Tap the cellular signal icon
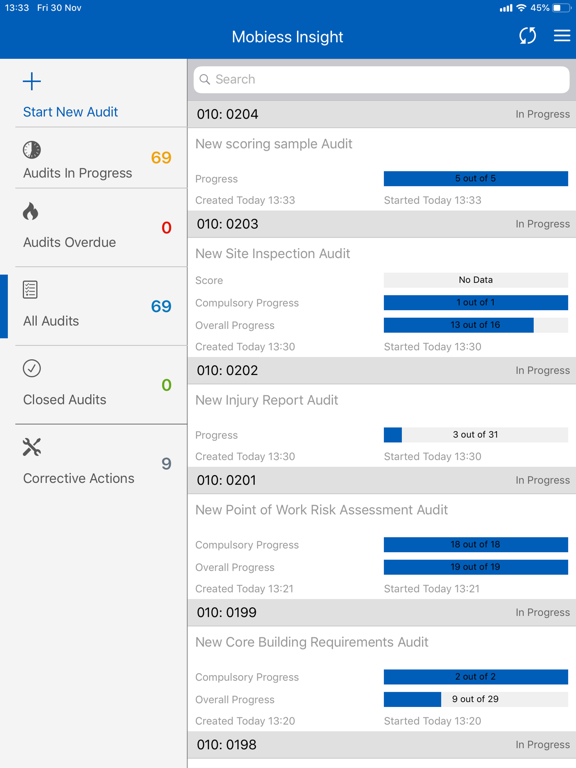Screen dimensions: 576x768 pyautogui.click(x=505, y=8)
